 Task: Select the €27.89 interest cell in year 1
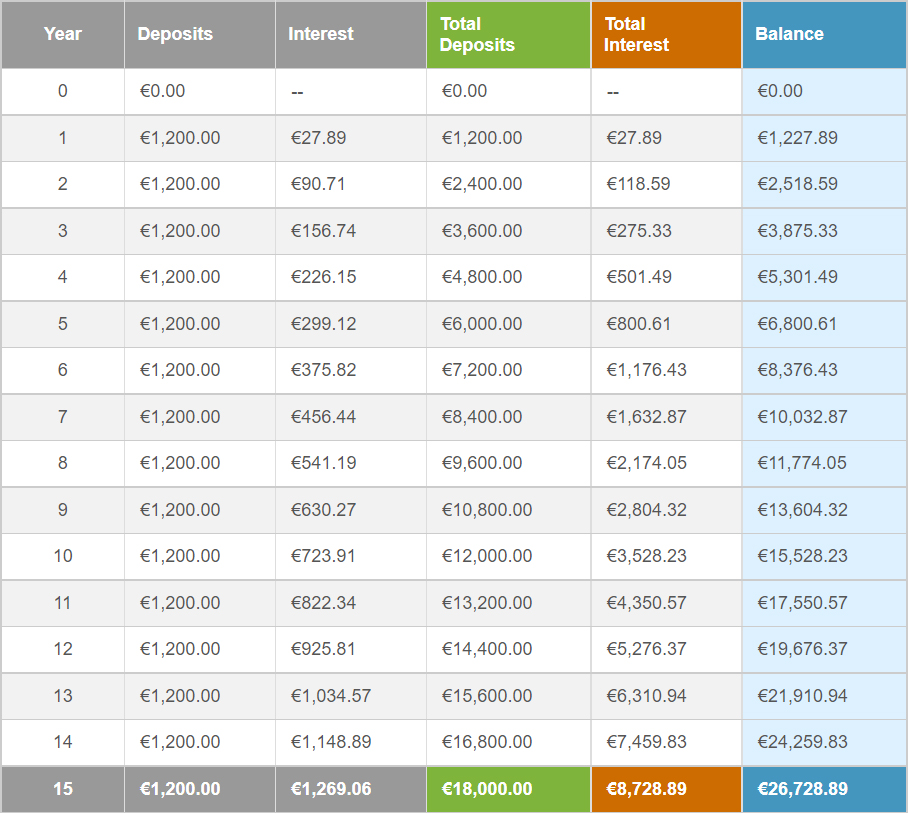[x=318, y=138]
